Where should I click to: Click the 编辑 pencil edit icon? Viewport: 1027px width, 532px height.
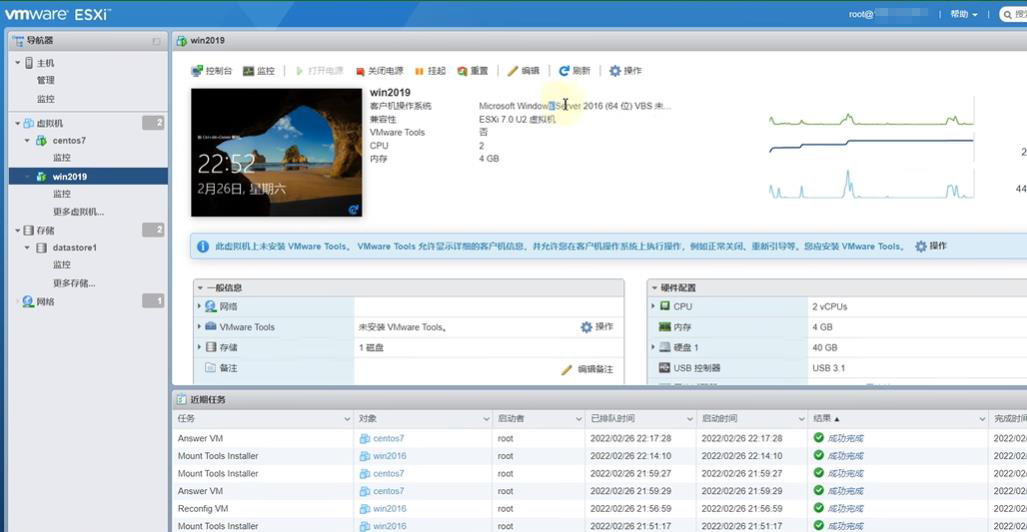513,71
